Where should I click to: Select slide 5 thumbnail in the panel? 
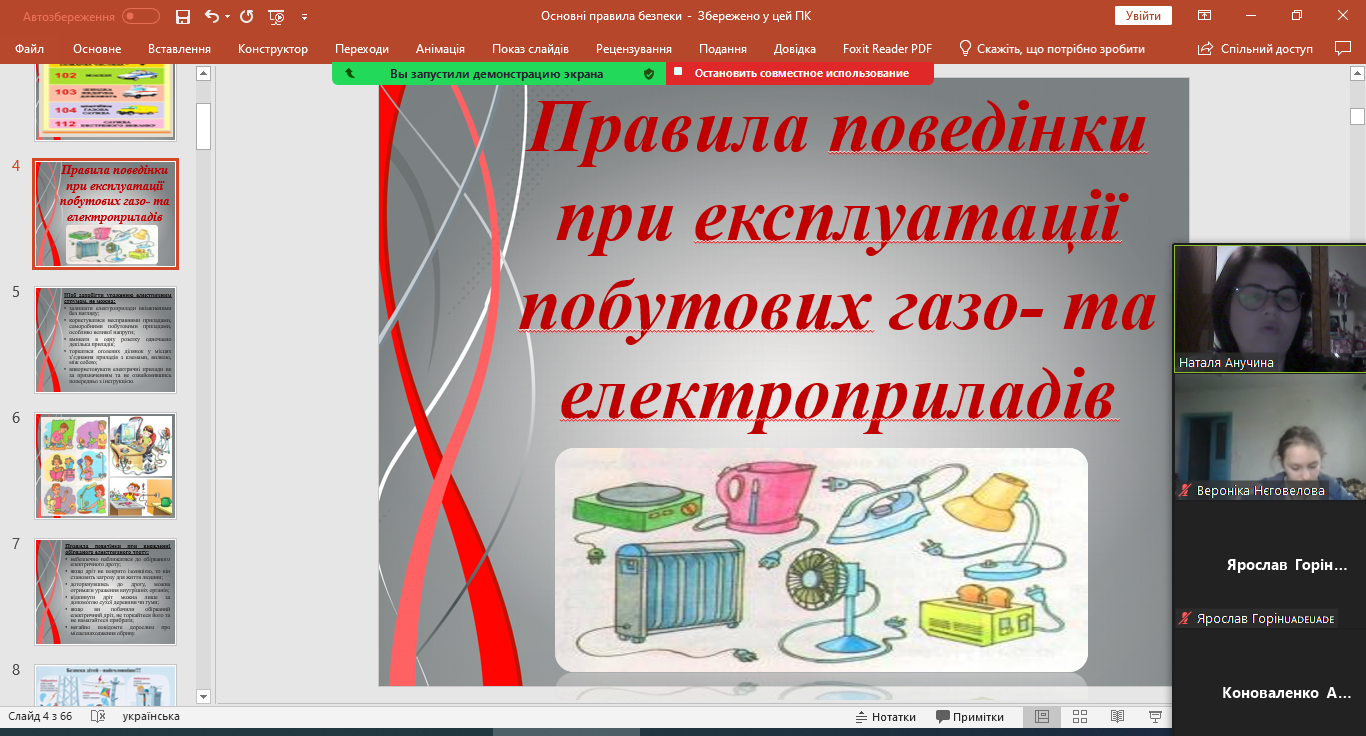tap(106, 340)
